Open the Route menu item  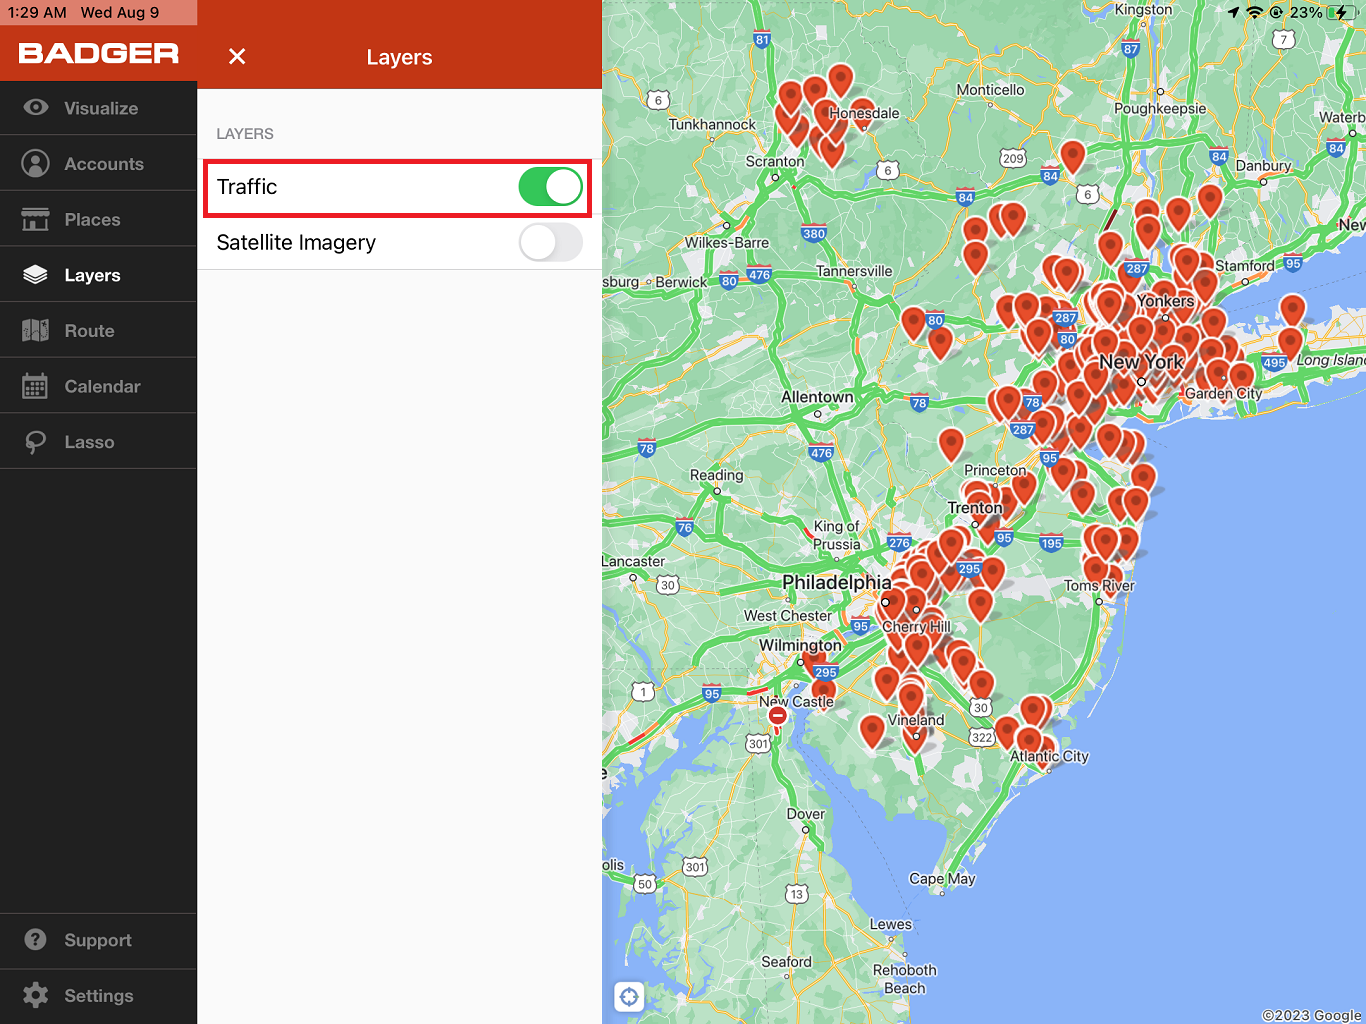[98, 330]
